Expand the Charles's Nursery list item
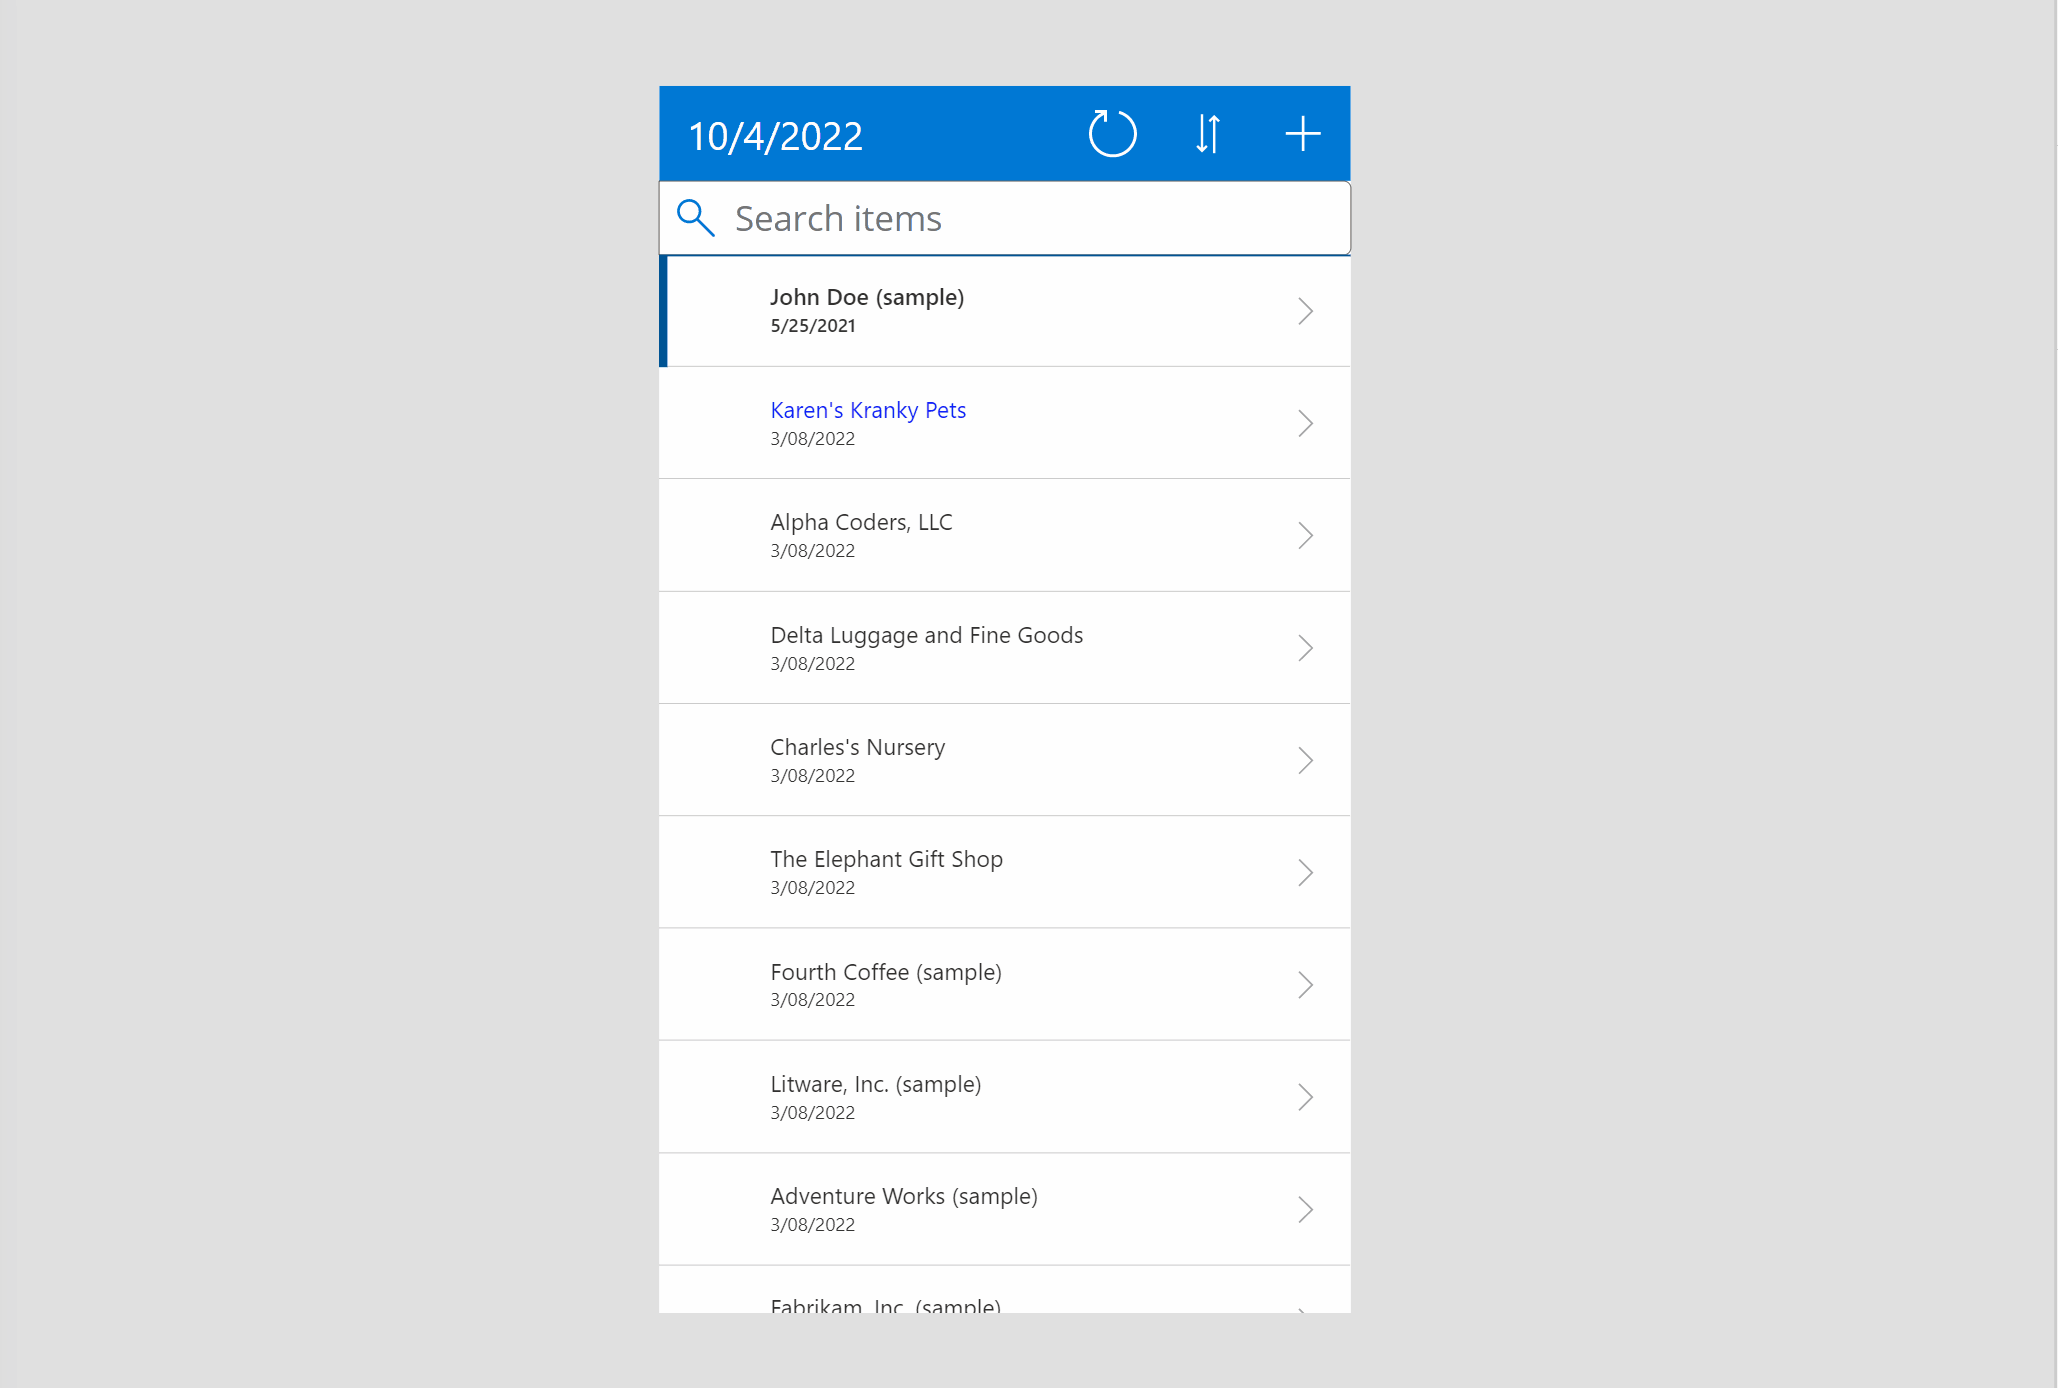This screenshot has height=1388, width=2058. (1305, 759)
